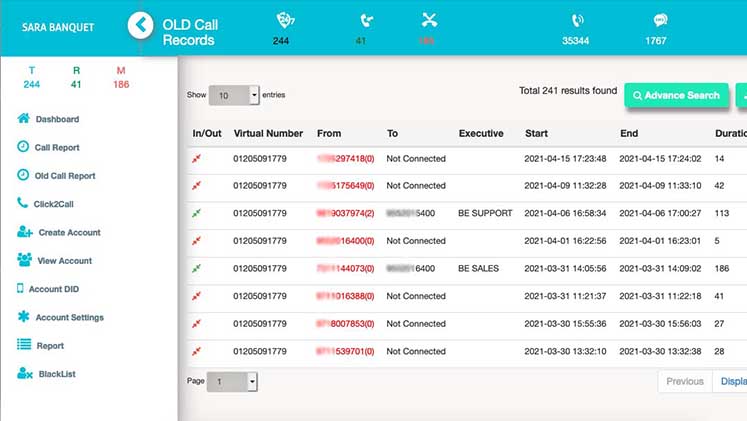Viewport: 747px width, 421px height.
Task: Open Account DID in sidebar
Action: [61, 289]
